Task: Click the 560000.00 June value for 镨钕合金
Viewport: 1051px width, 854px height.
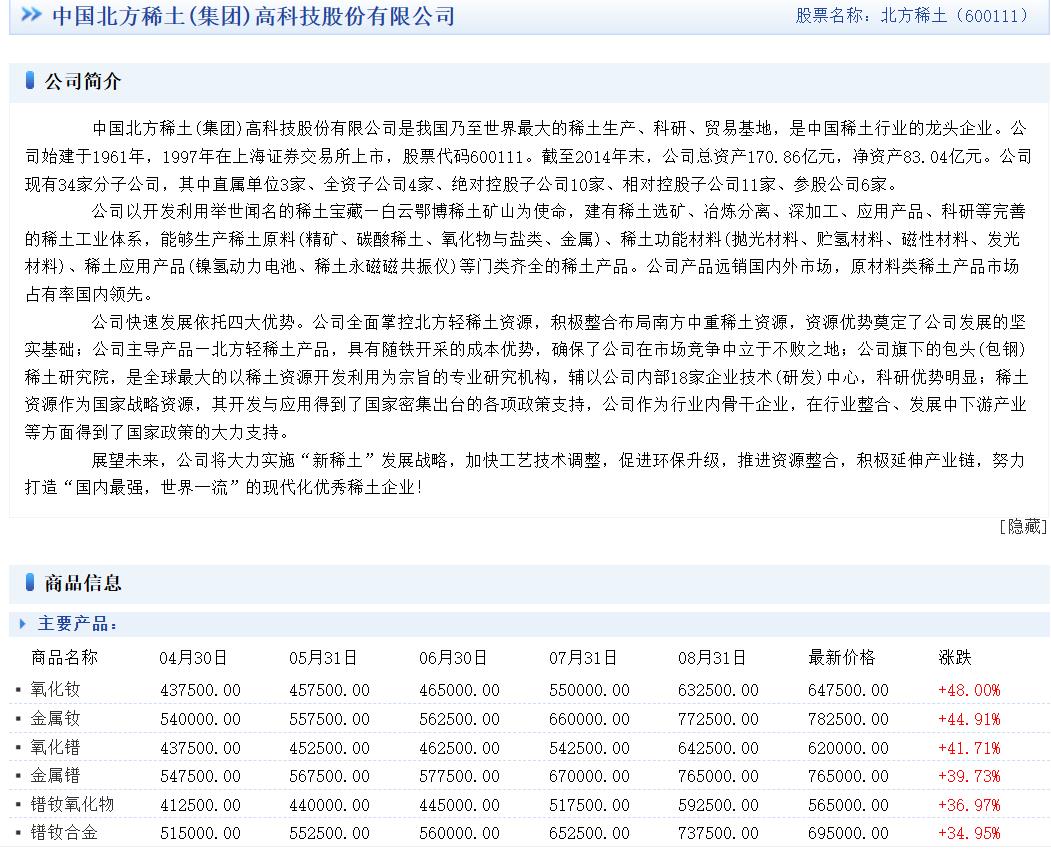Action: pos(459,833)
